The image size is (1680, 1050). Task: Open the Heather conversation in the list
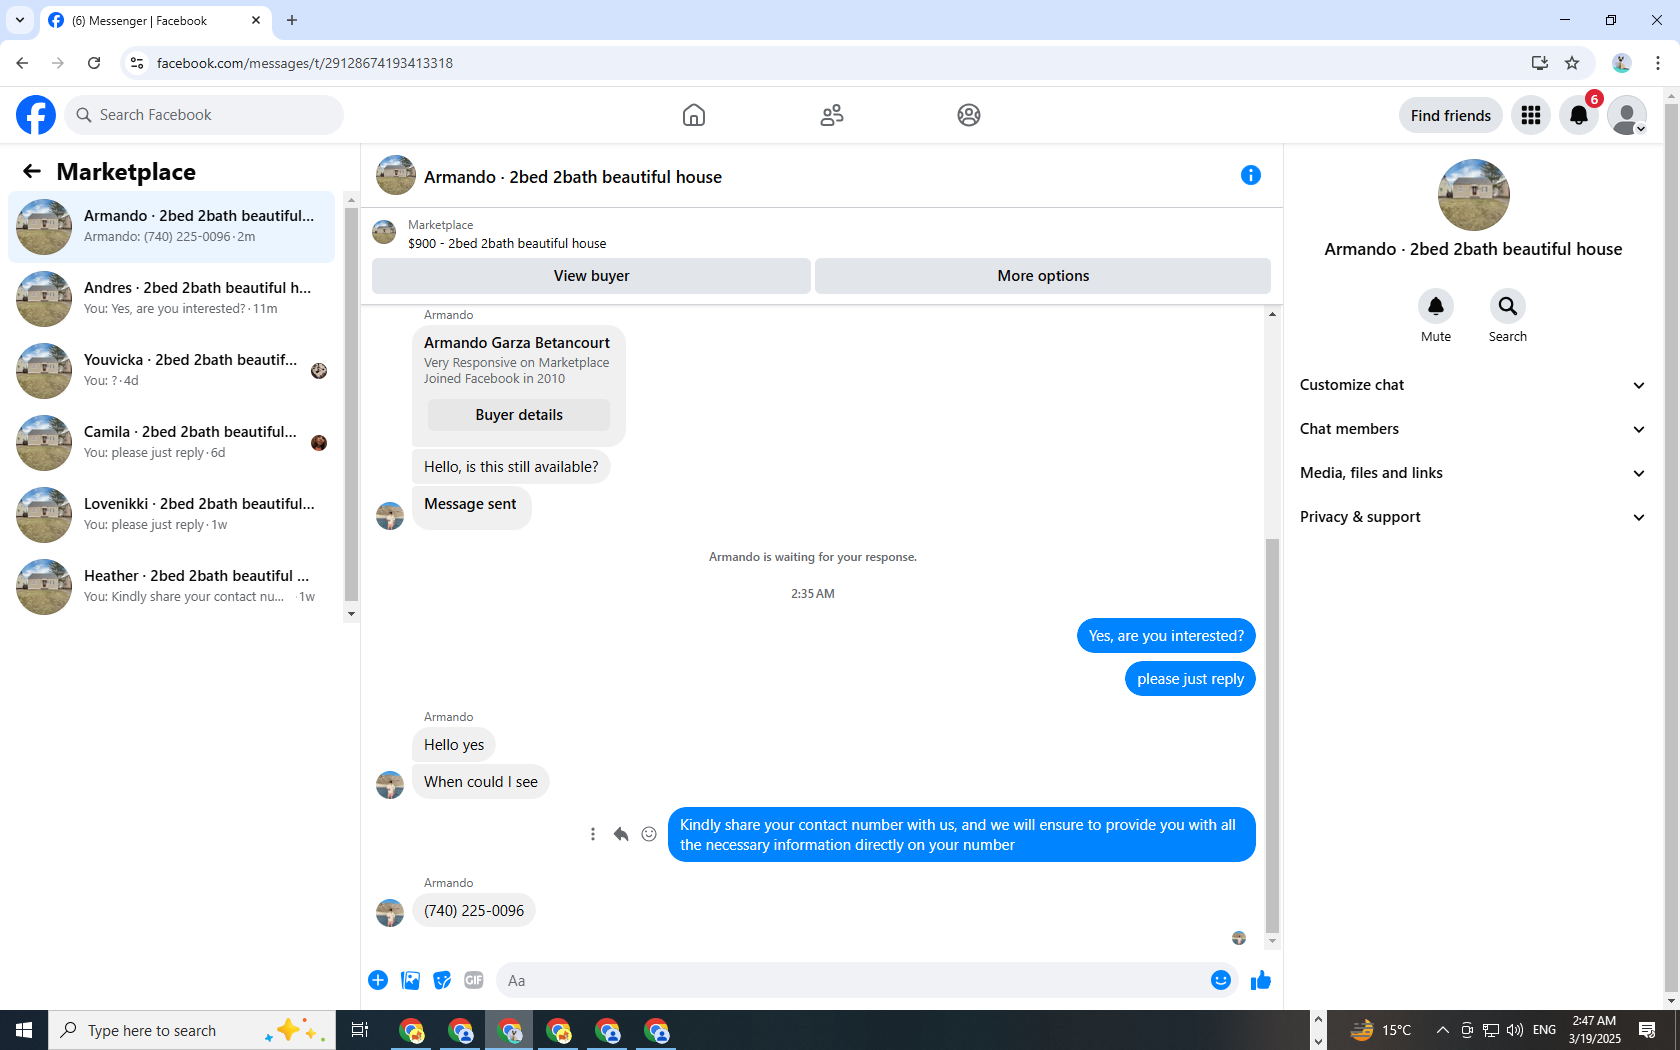point(172,587)
